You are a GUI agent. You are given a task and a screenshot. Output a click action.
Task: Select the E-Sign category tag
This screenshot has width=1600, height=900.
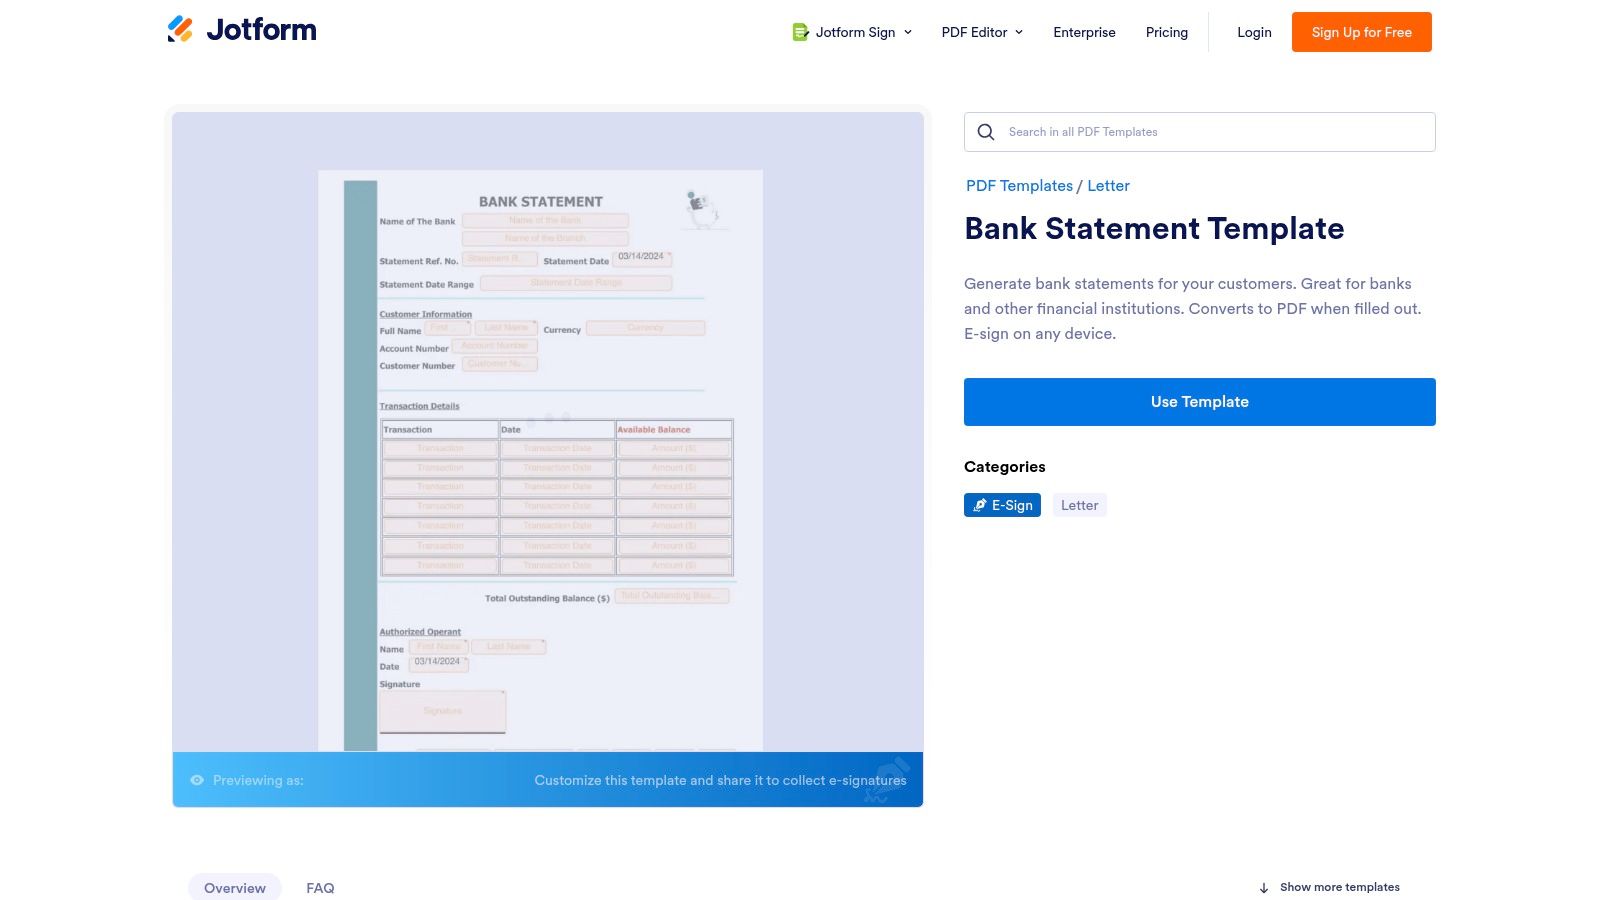[1002, 505]
